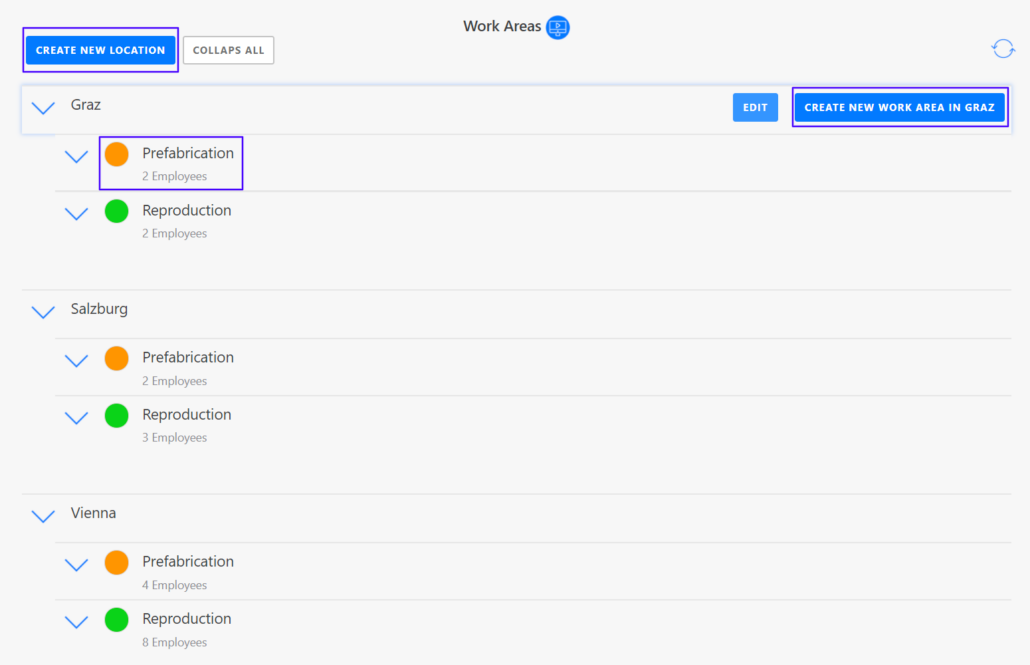Expand Reproduction work area in Salzburg

pyautogui.click(x=77, y=417)
